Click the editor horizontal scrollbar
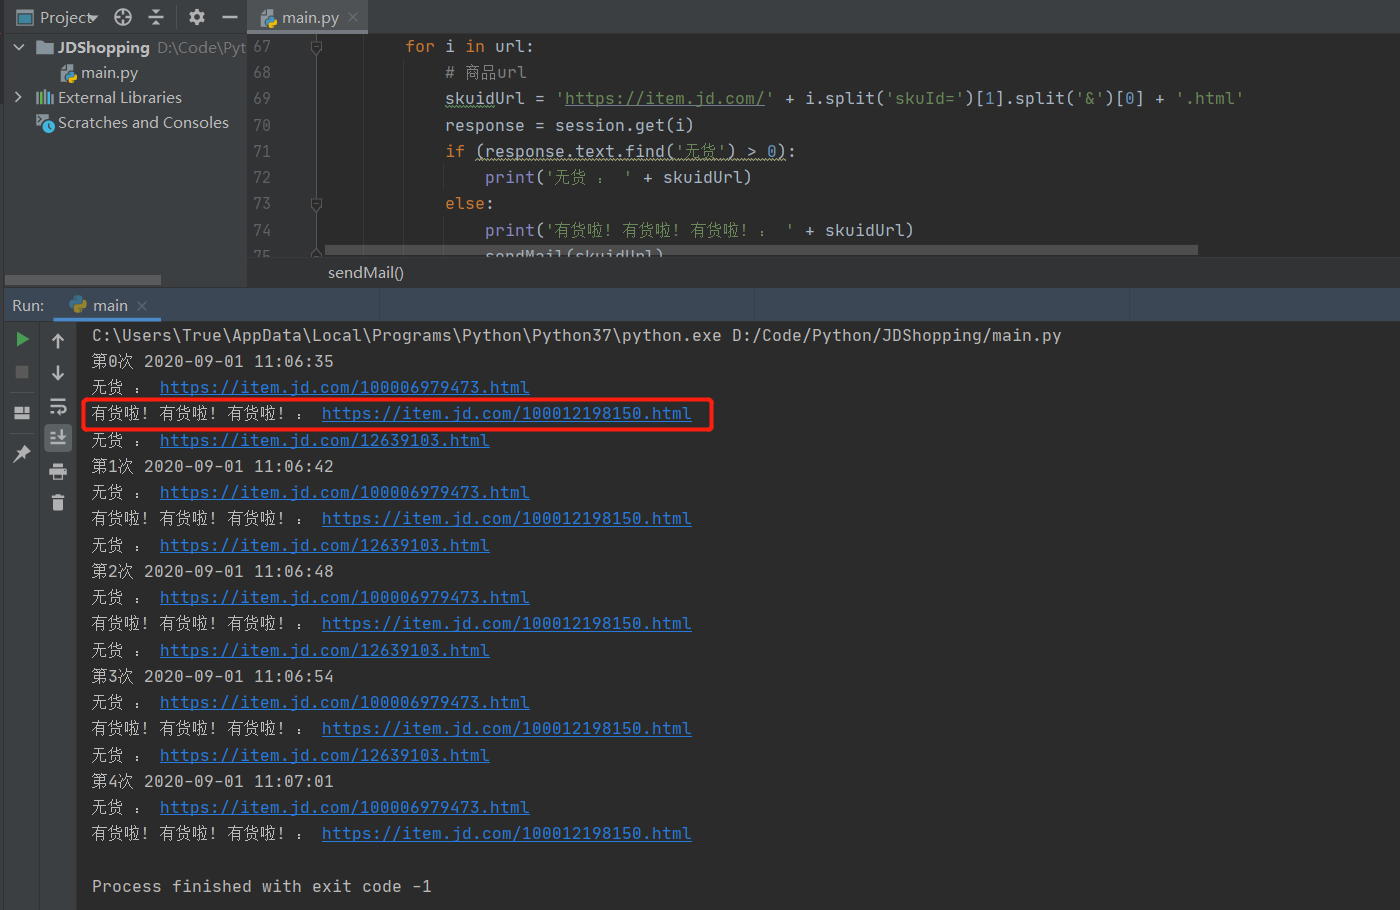The width and height of the screenshot is (1400, 910). [761, 250]
